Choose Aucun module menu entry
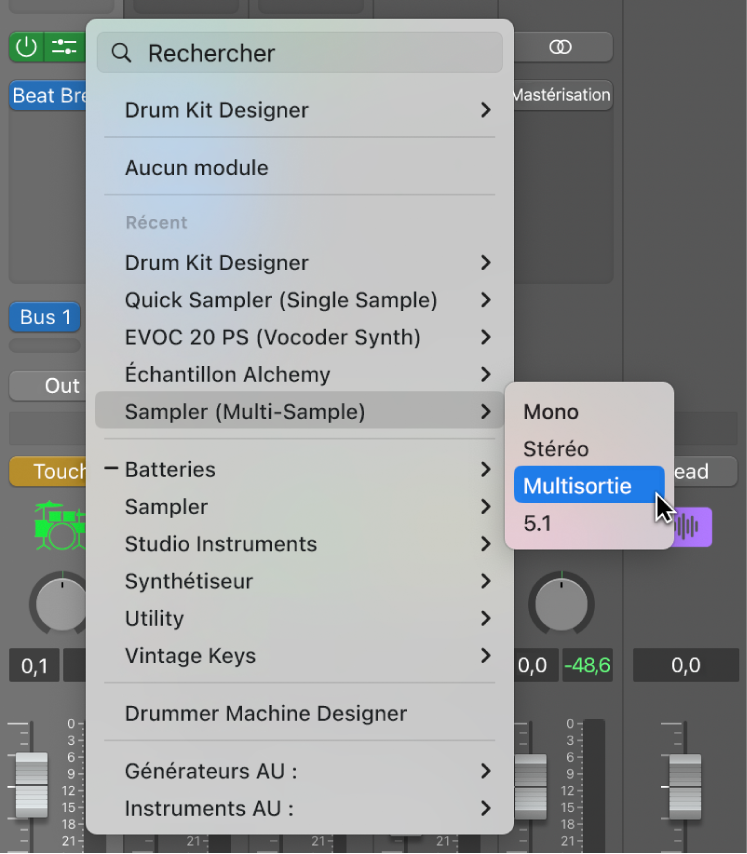747x854 pixels. click(x=197, y=168)
